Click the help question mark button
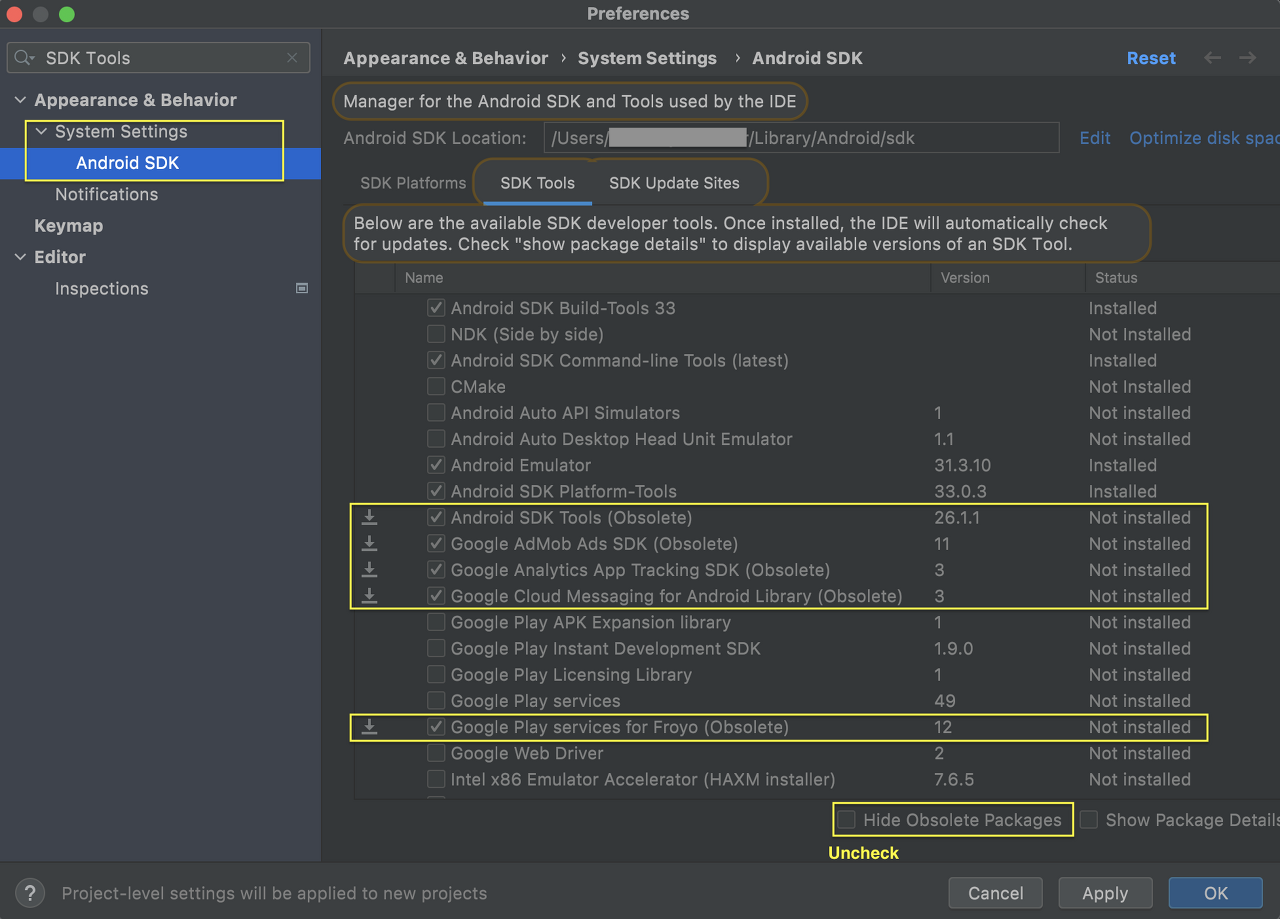 click(x=30, y=893)
